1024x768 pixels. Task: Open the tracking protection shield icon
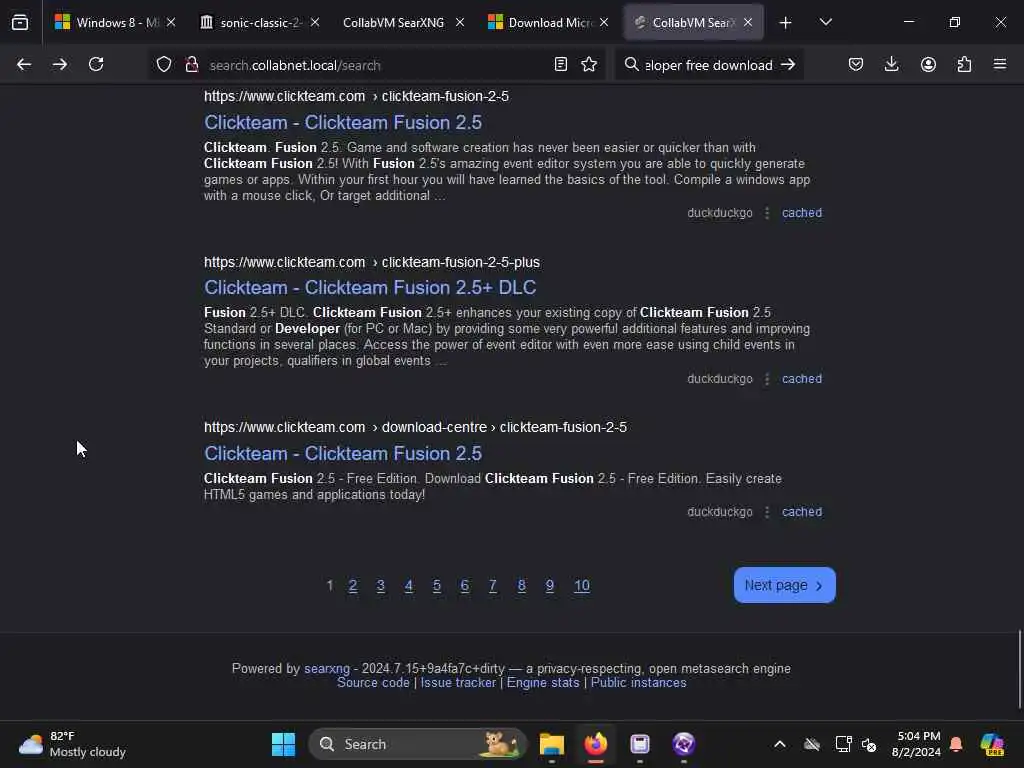164,65
